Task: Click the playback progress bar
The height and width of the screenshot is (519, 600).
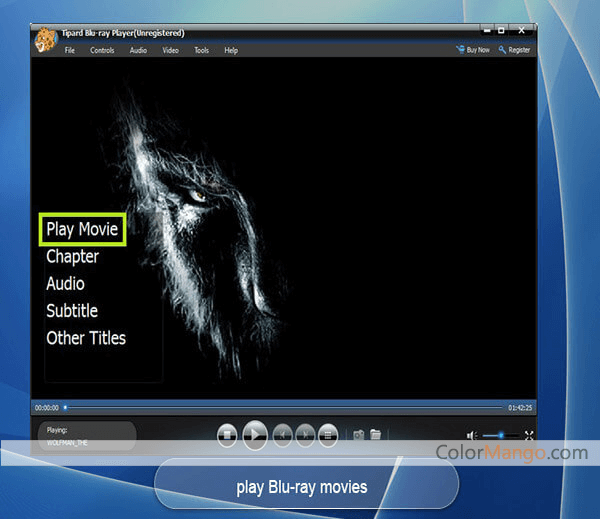Action: coord(285,408)
